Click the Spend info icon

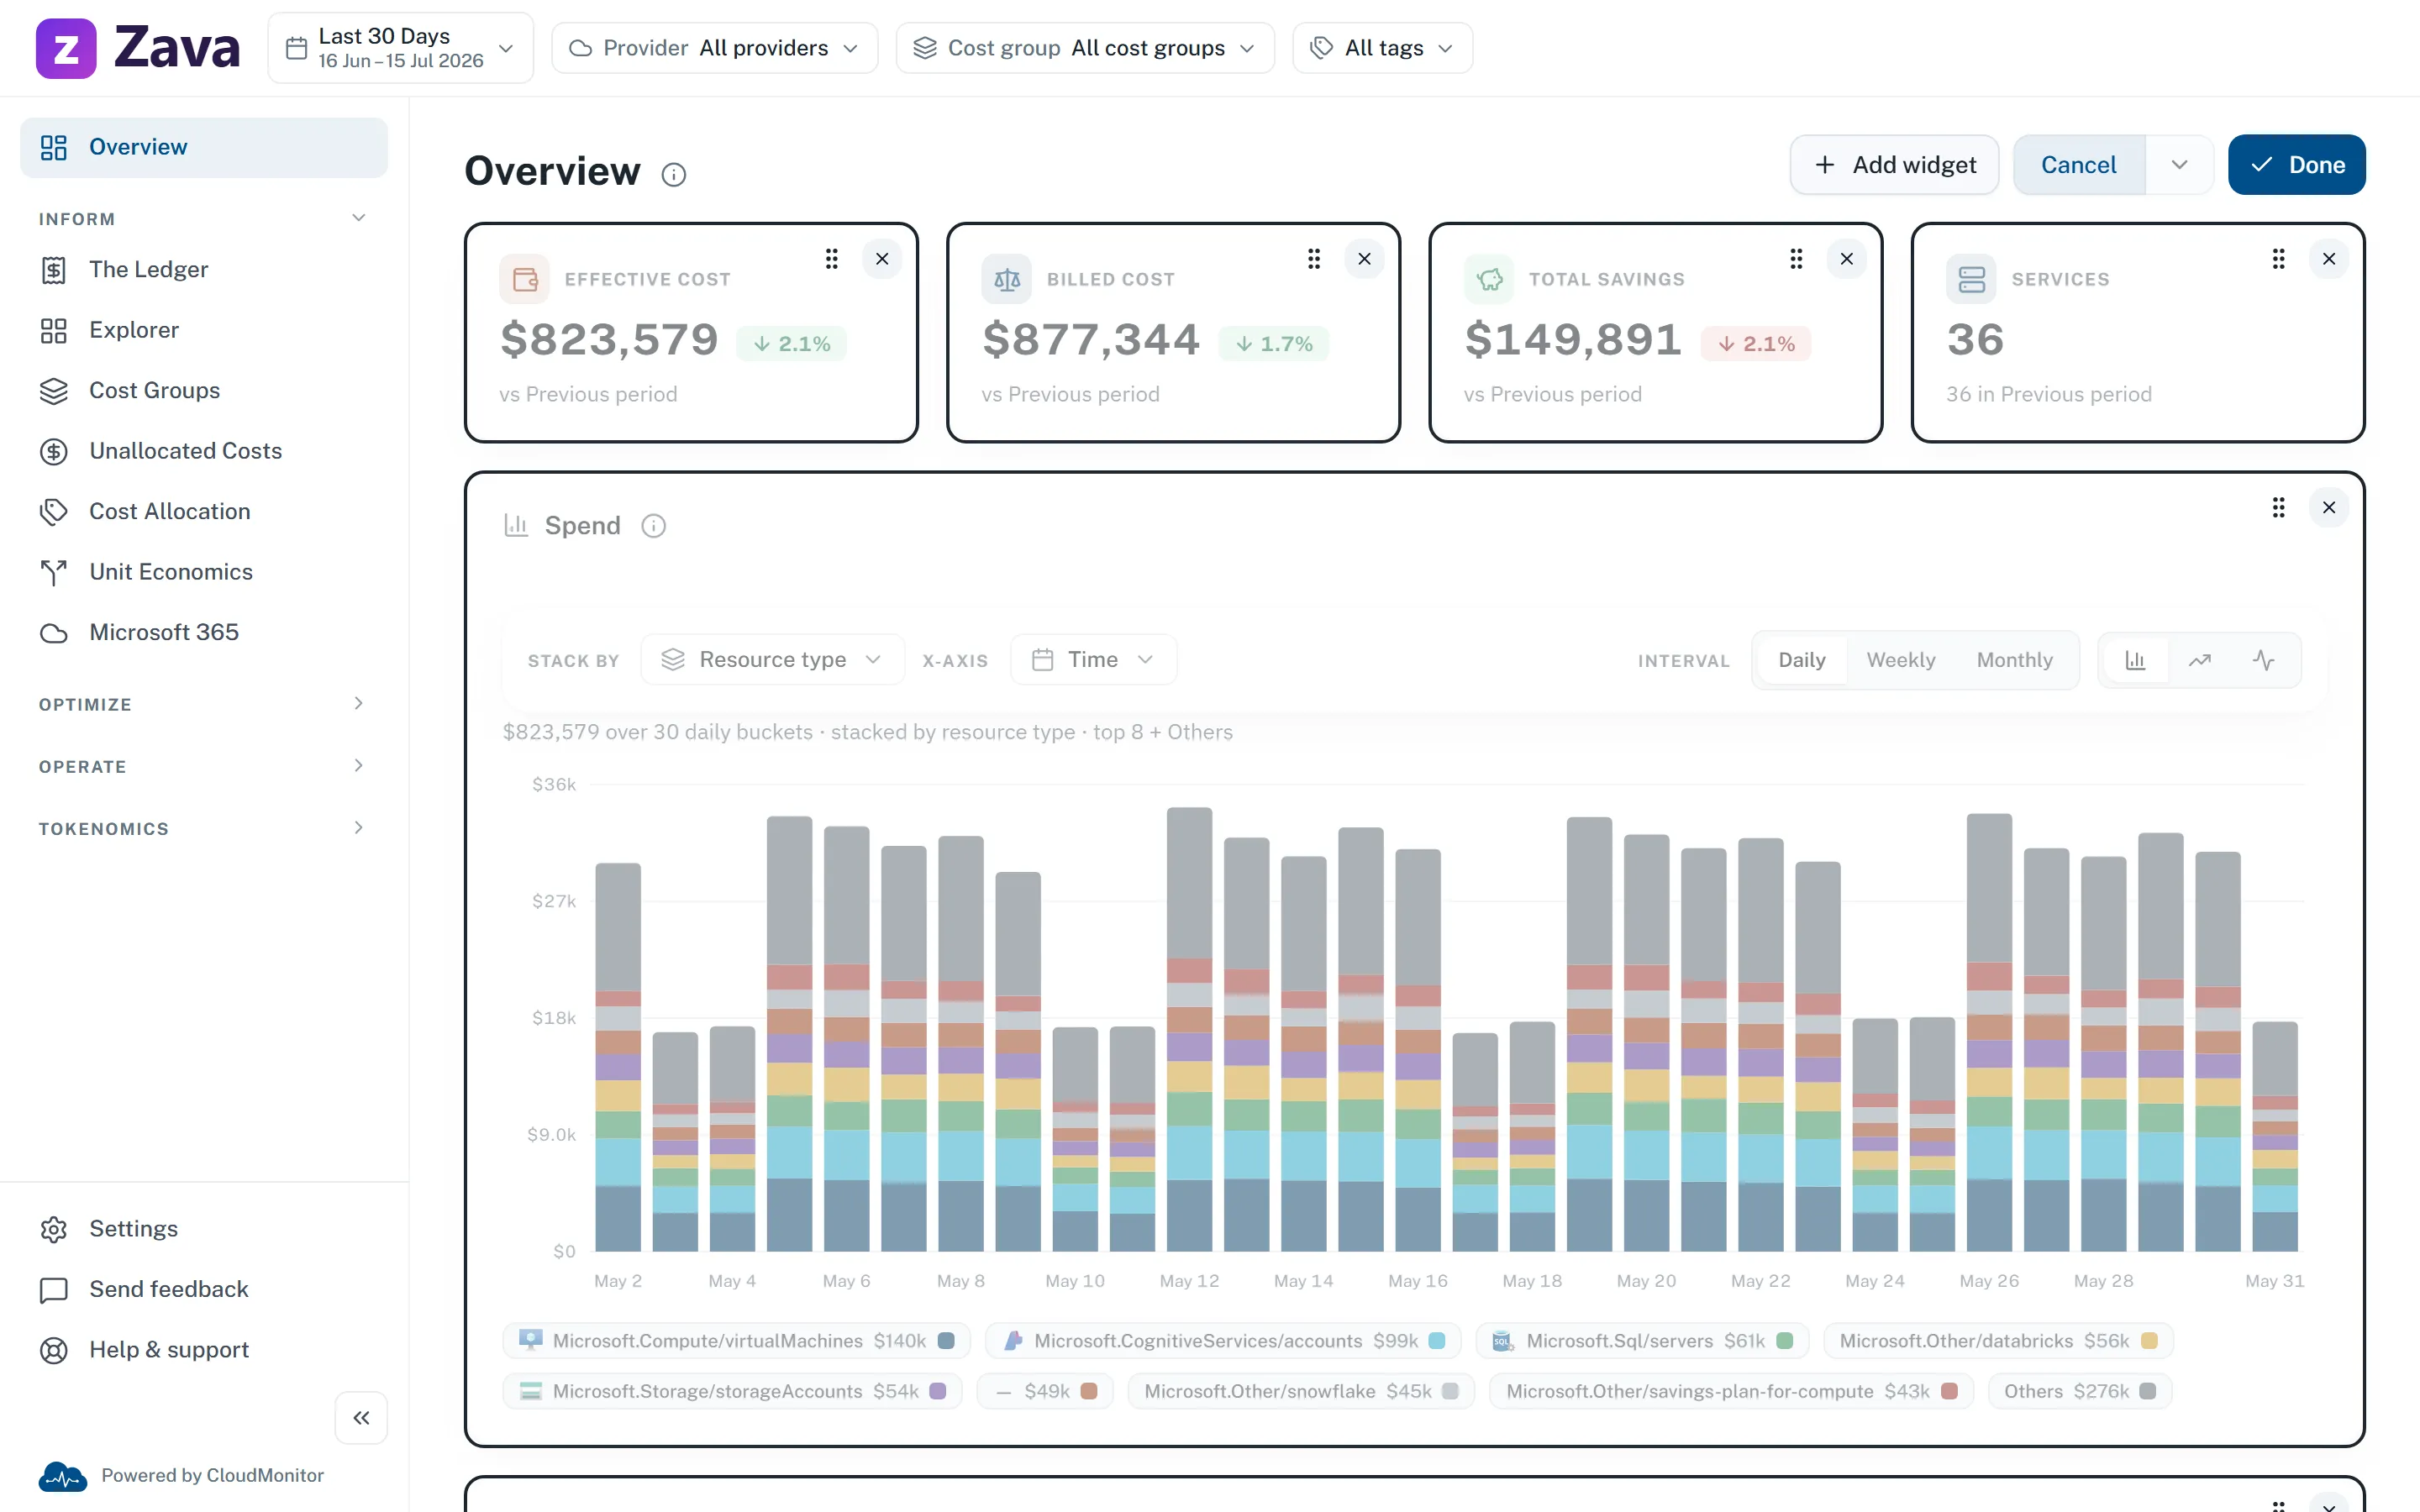click(654, 526)
